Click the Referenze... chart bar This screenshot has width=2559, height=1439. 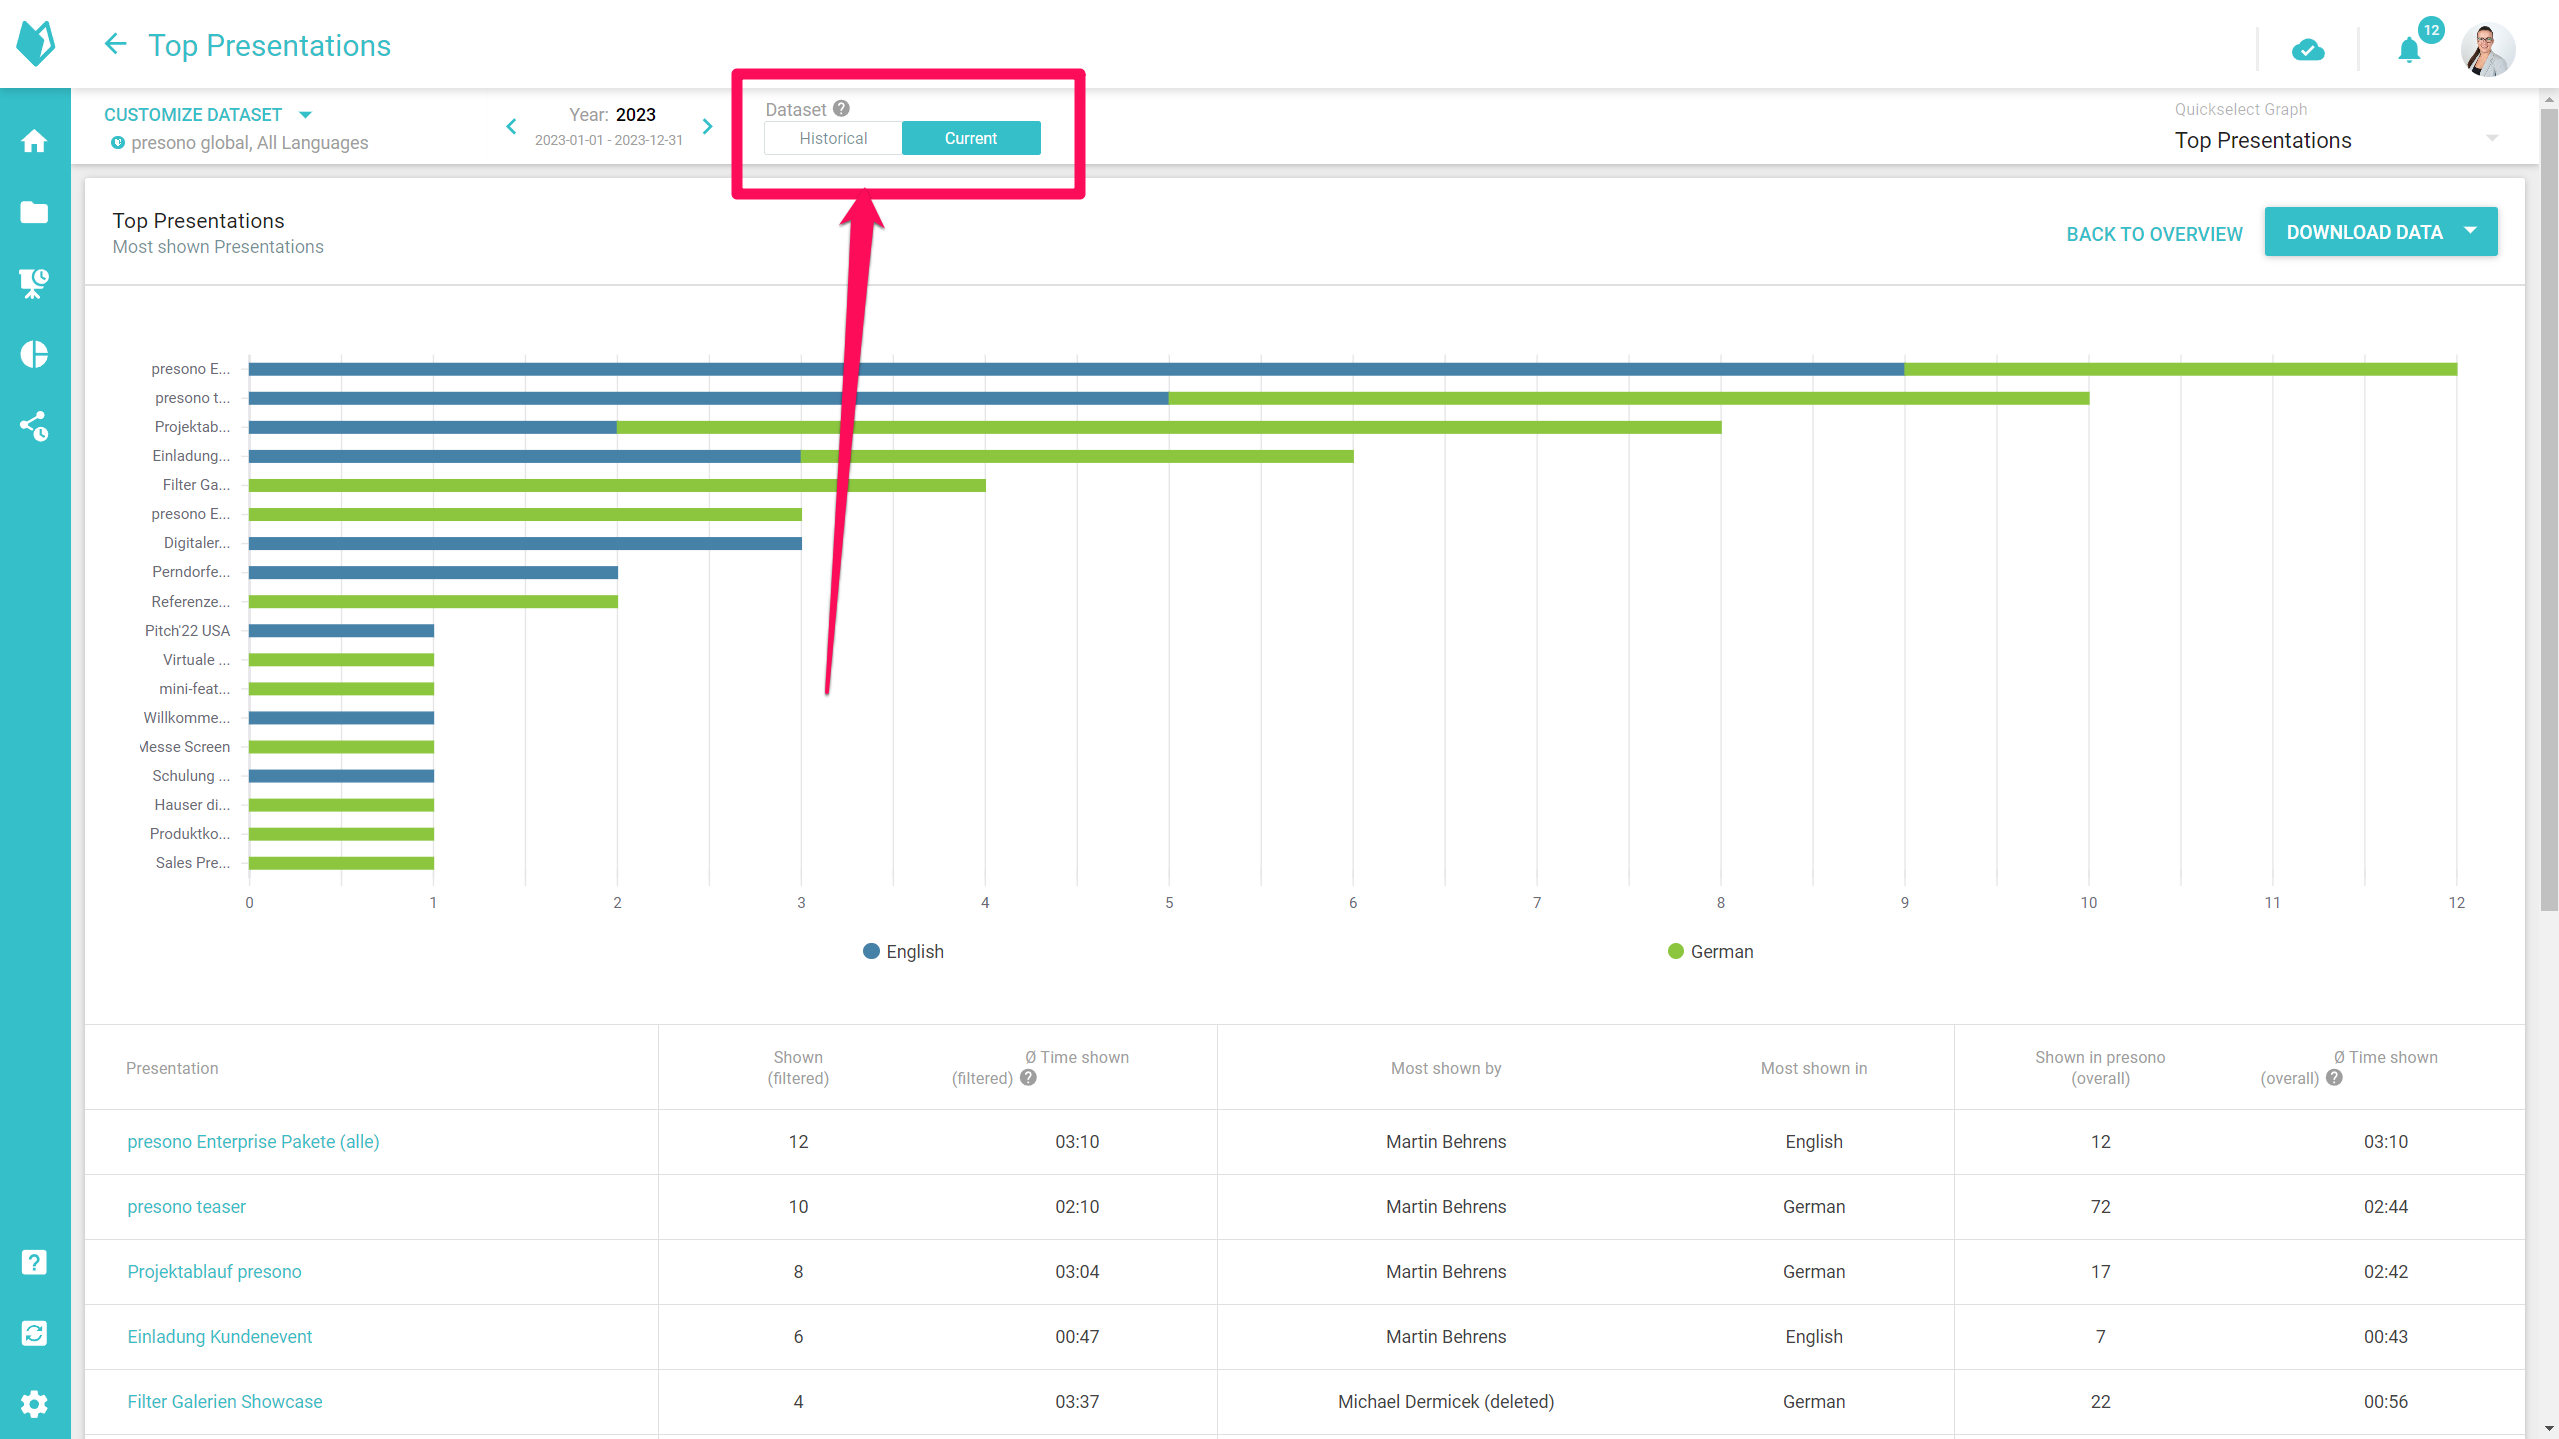tap(433, 602)
